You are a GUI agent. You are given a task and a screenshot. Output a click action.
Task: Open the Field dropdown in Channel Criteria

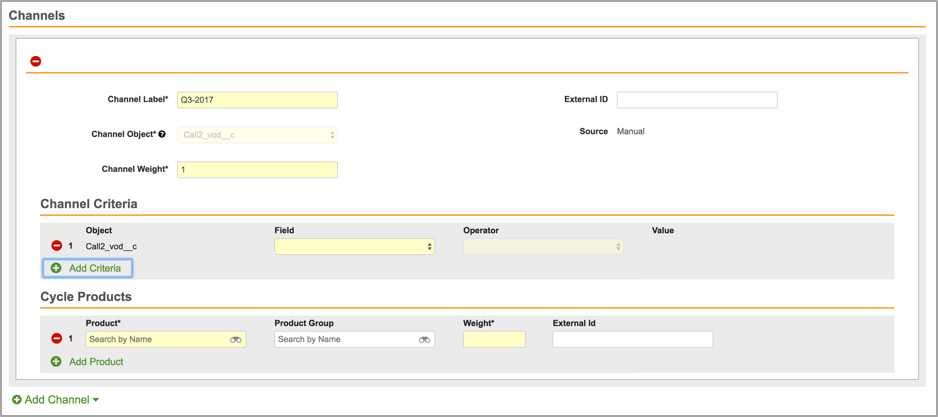[354, 246]
